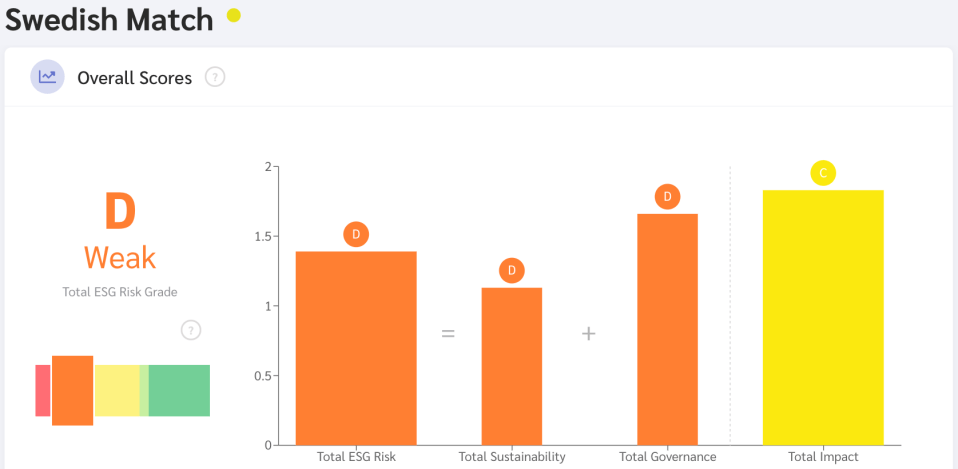Click the Overall Scores chart icon

[x=47, y=77]
